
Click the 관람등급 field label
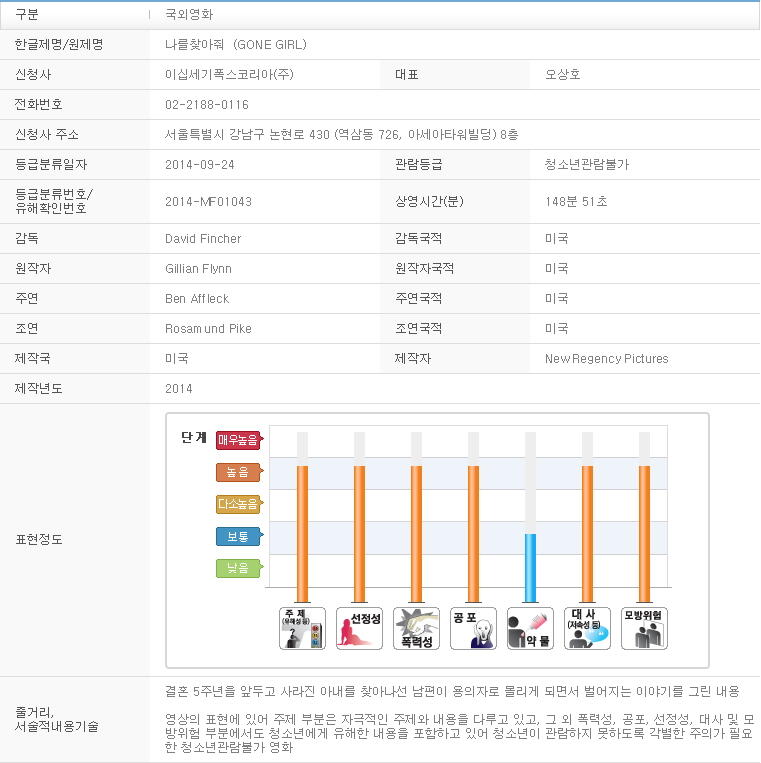coord(418,164)
